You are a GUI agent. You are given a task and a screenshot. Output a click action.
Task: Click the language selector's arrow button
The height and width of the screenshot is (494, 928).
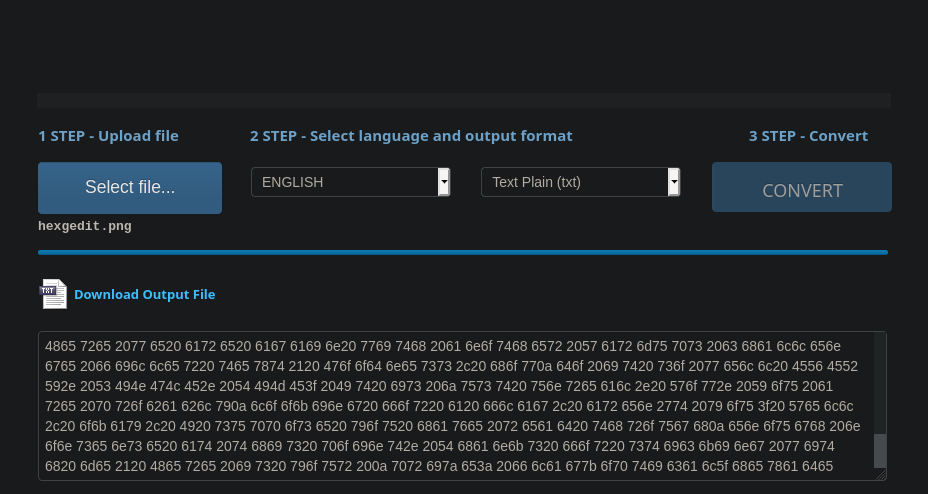tap(444, 182)
